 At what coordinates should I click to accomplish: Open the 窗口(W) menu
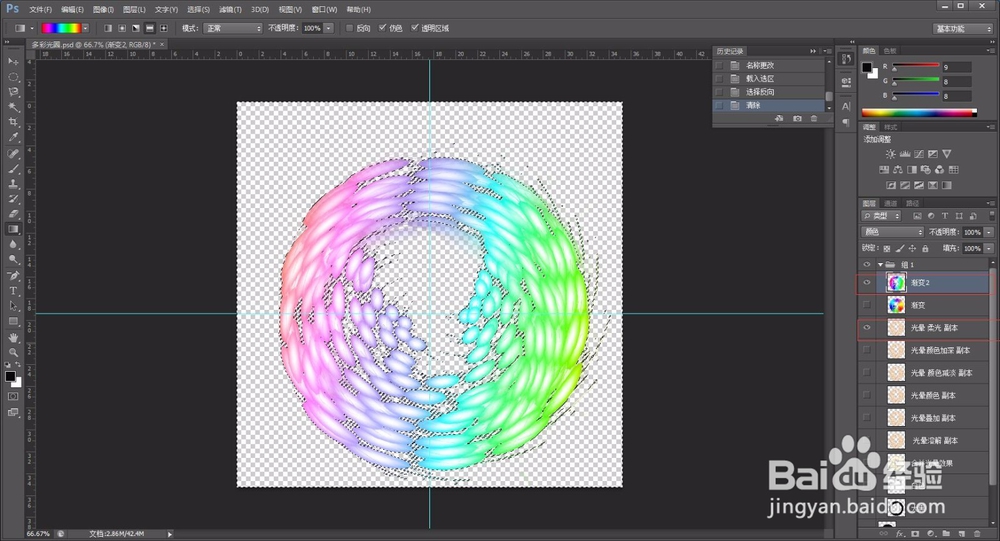[324, 10]
